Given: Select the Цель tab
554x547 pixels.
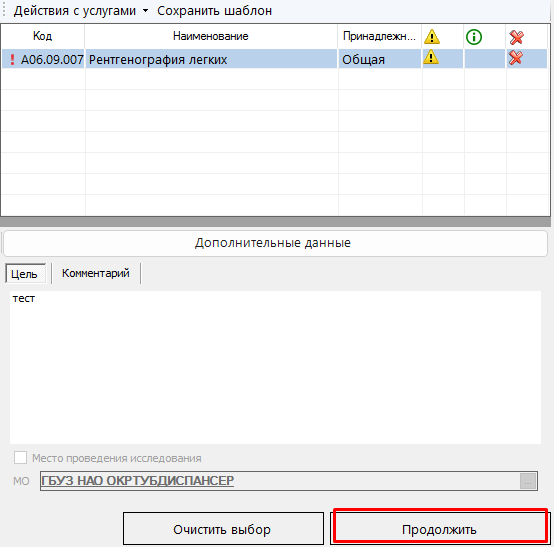Looking at the screenshot, I should point(24,274).
